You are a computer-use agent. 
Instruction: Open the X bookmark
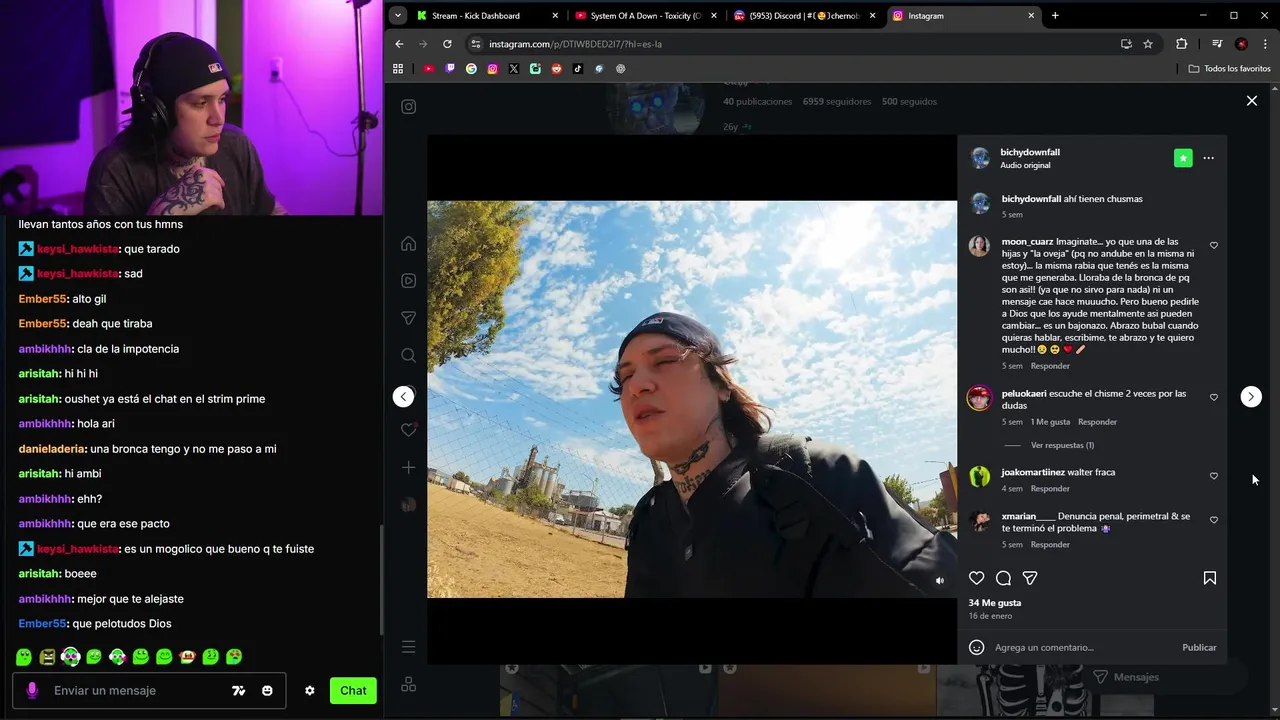[514, 69]
